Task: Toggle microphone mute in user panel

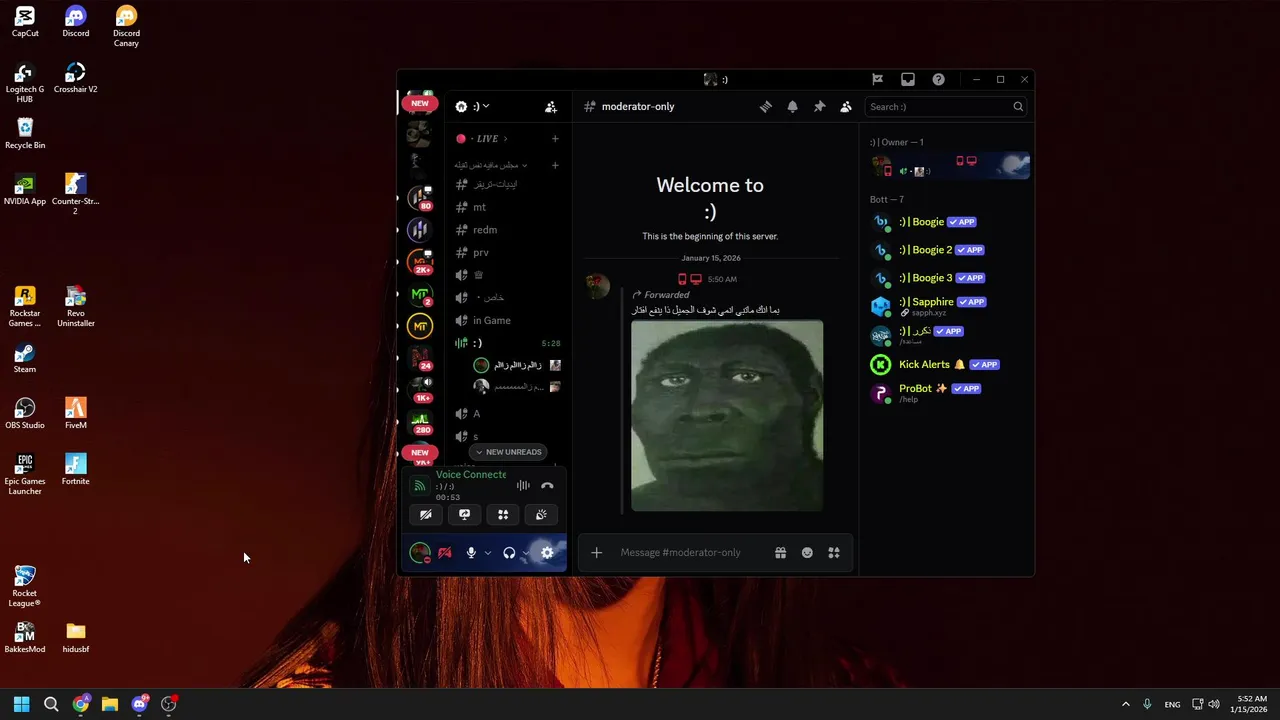Action: tap(471, 553)
